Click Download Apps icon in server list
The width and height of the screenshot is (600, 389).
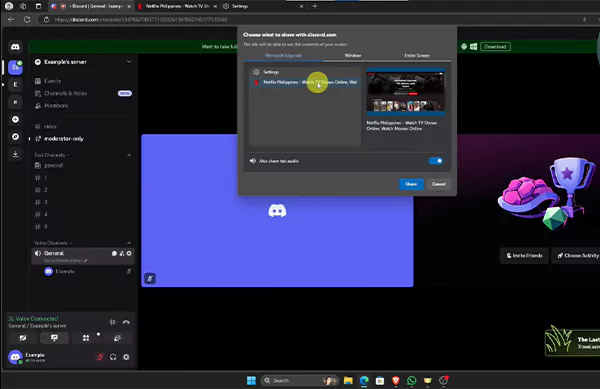click(x=15, y=154)
